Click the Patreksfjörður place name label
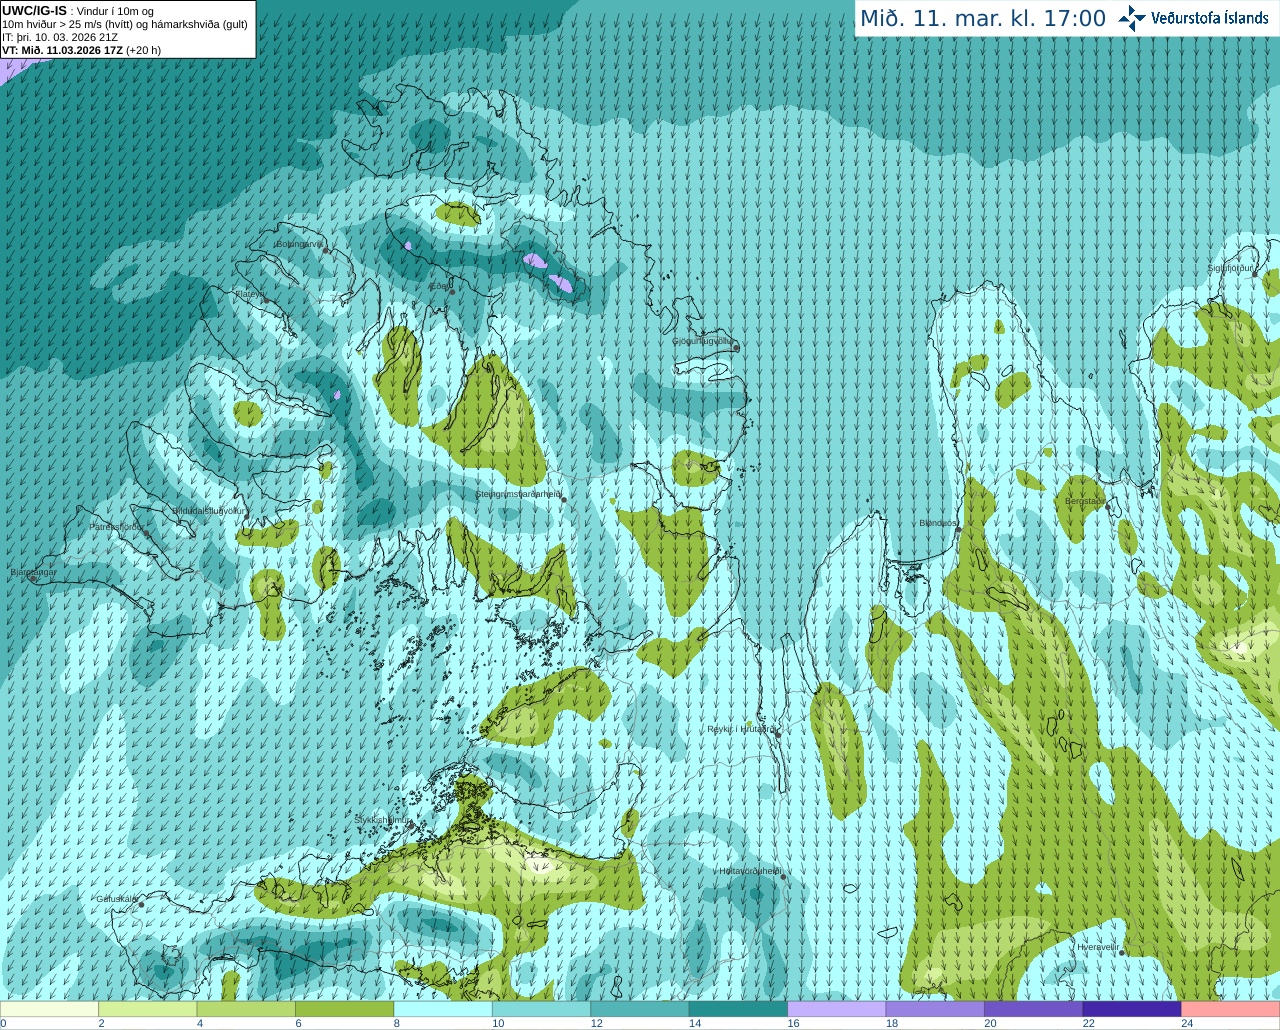This screenshot has width=1280, height=1030. pos(116,527)
